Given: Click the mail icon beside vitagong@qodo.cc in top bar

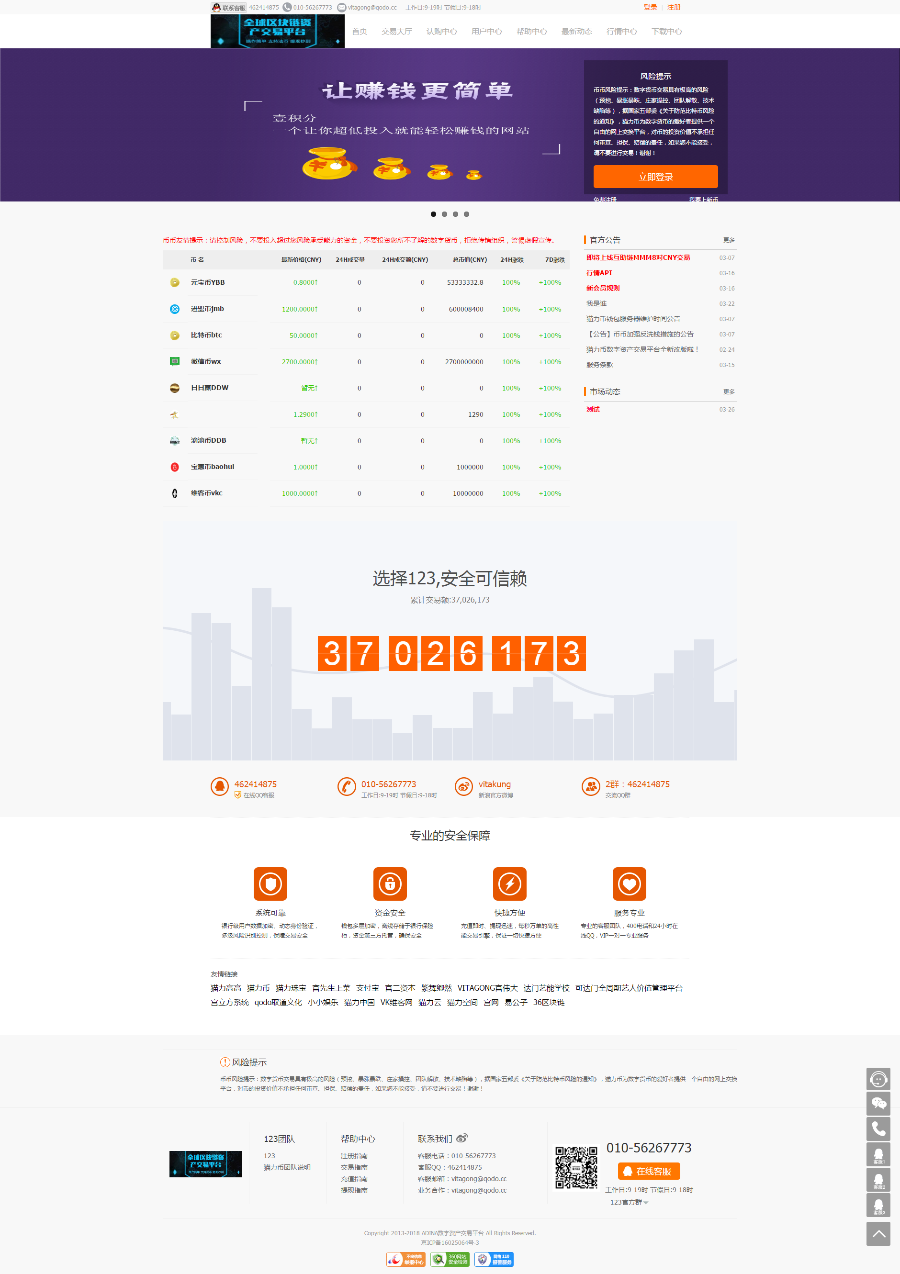Looking at the screenshot, I should click(x=342, y=7).
